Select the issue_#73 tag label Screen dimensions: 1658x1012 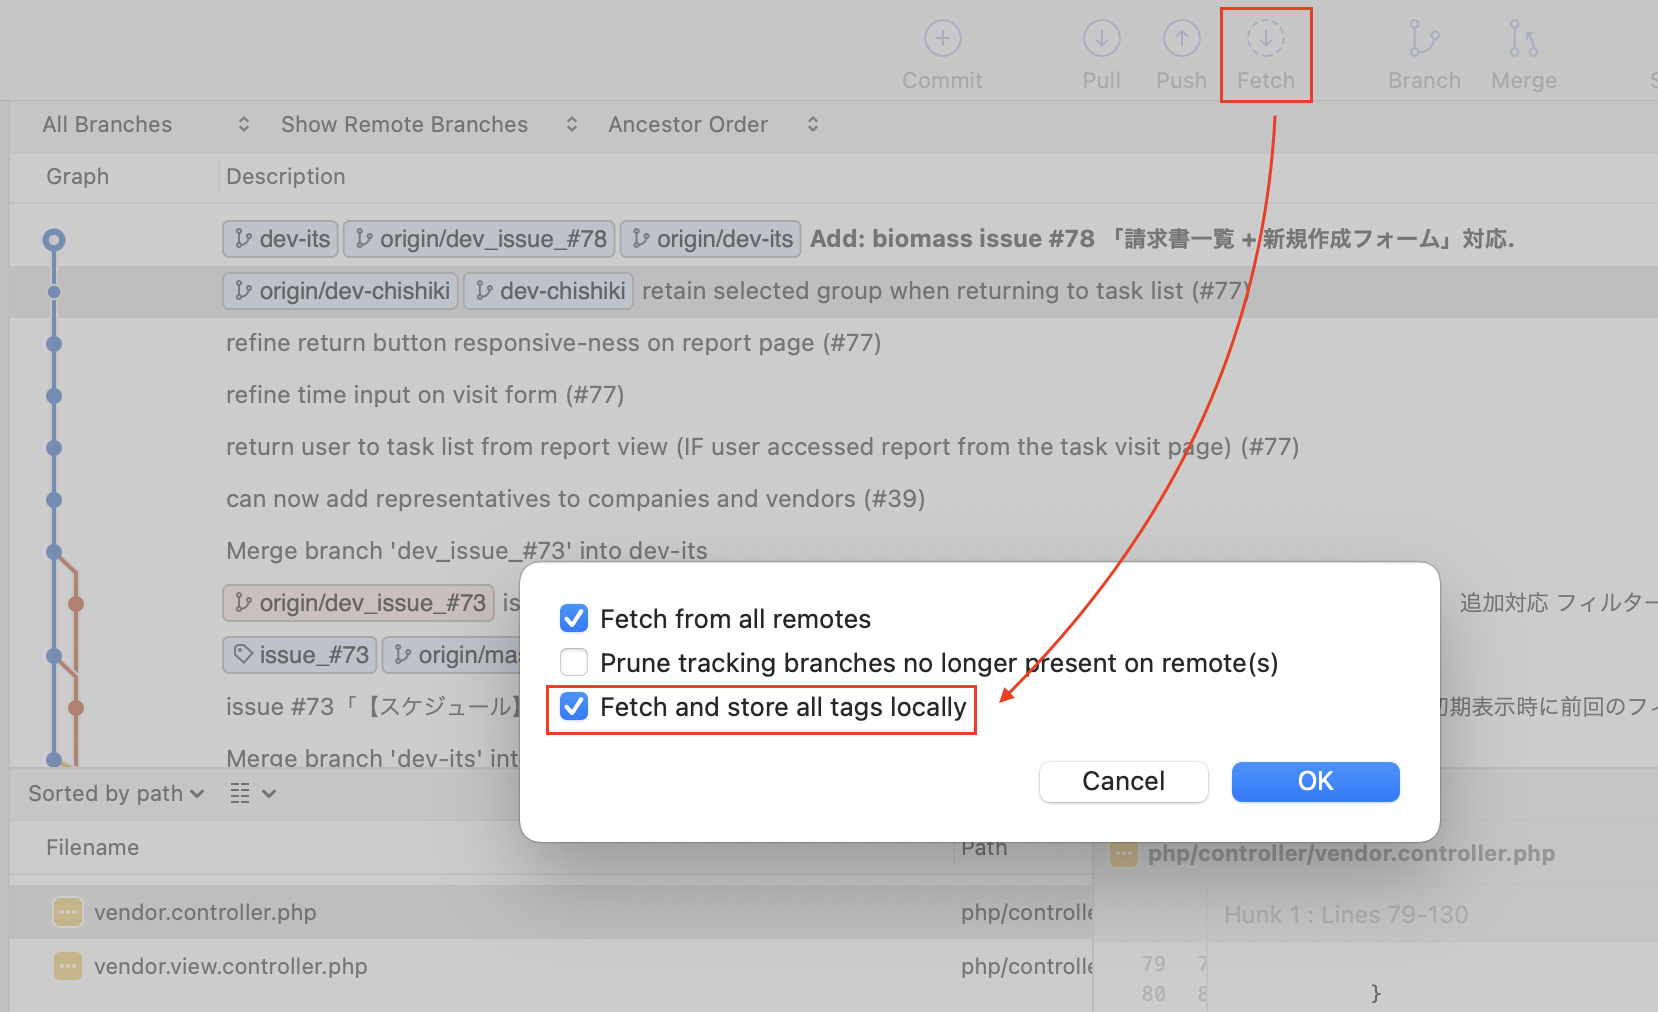pyautogui.click(x=300, y=655)
